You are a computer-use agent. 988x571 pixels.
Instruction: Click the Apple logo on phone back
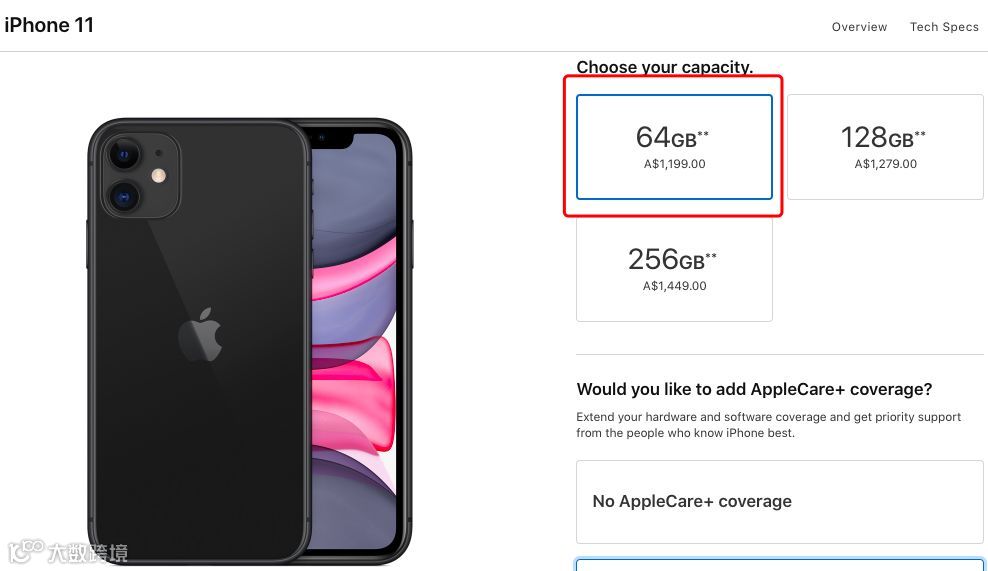pos(200,335)
